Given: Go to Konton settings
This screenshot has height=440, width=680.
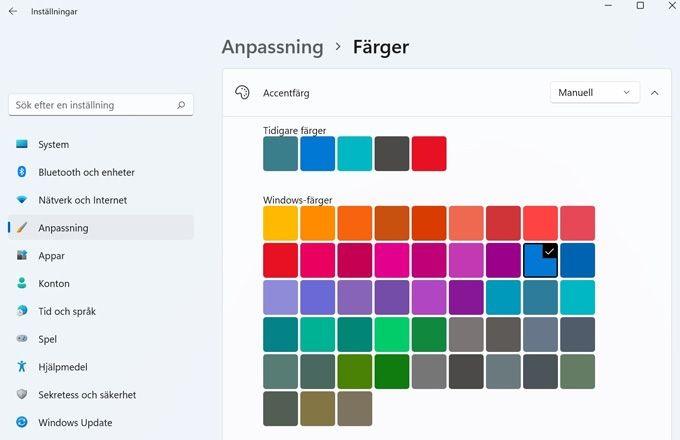Looking at the screenshot, I should tap(101, 283).
